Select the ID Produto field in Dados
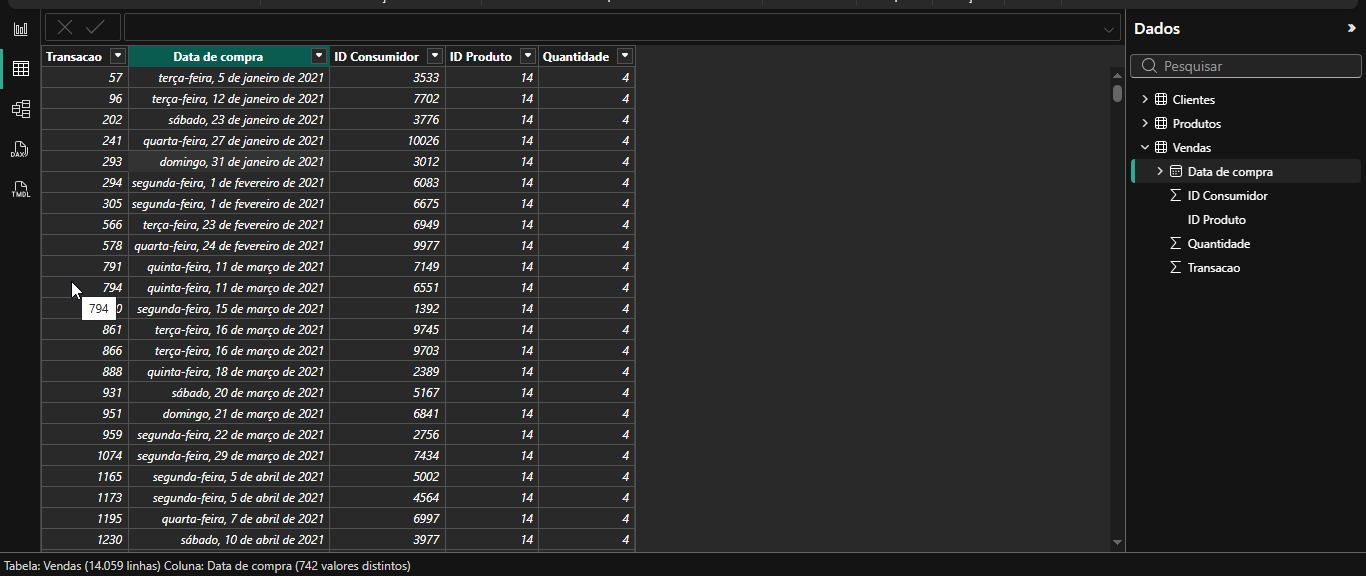Viewport: 1366px width, 576px height. point(1216,220)
